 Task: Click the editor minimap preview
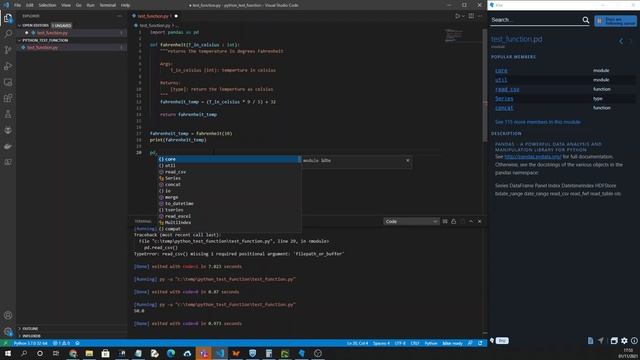click(x=454, y=36)
